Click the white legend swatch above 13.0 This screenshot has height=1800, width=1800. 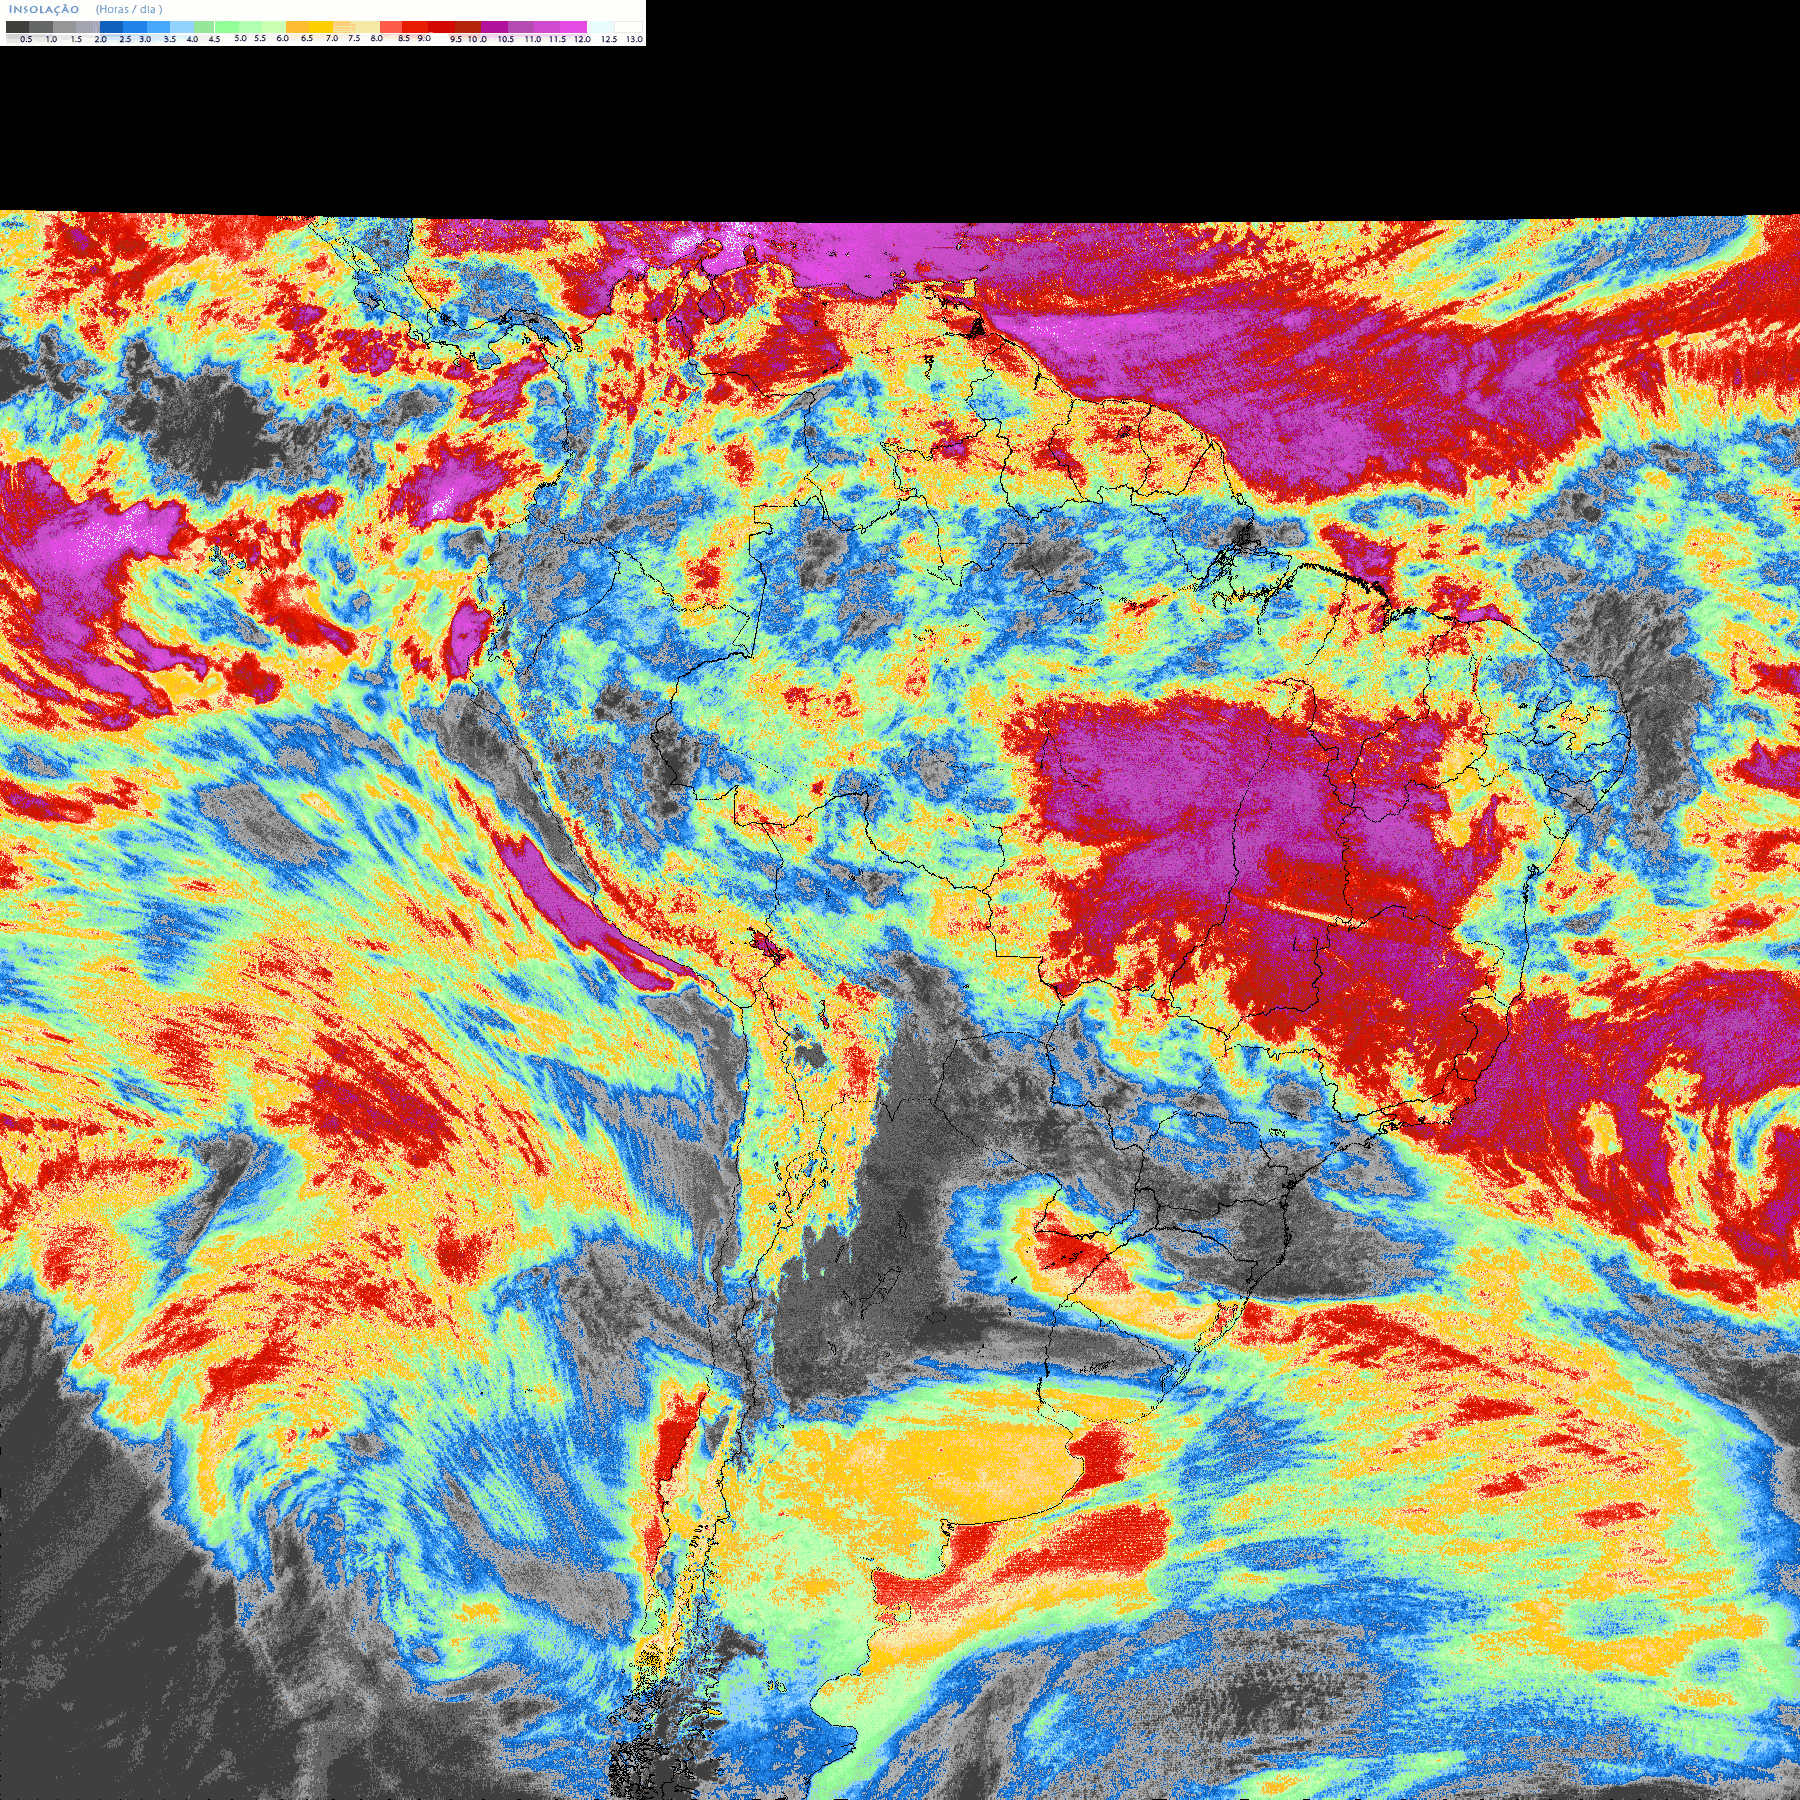point(628,27)
